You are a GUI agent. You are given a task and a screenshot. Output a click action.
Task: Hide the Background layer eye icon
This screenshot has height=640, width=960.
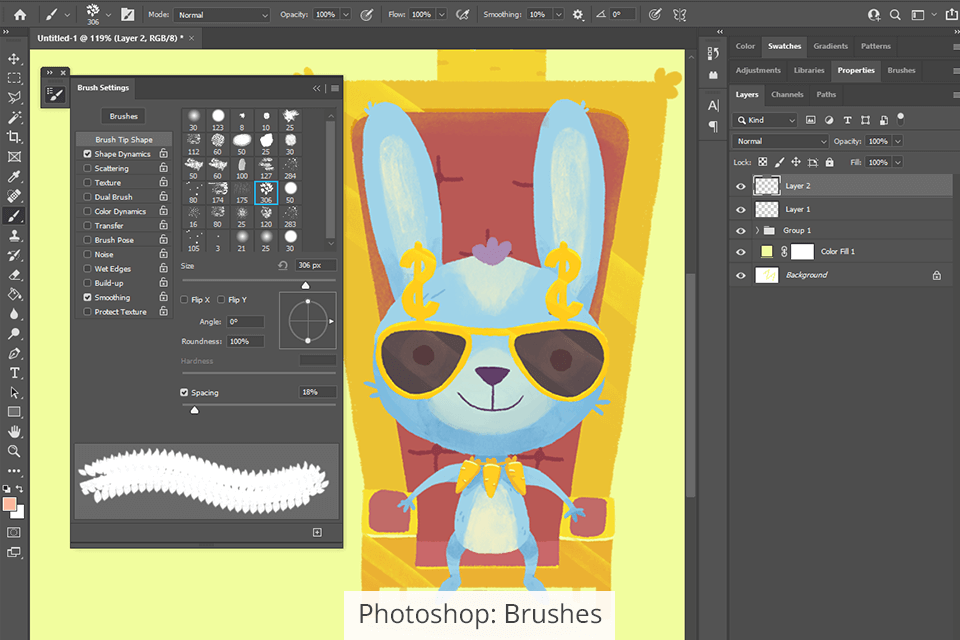(741, 276)
